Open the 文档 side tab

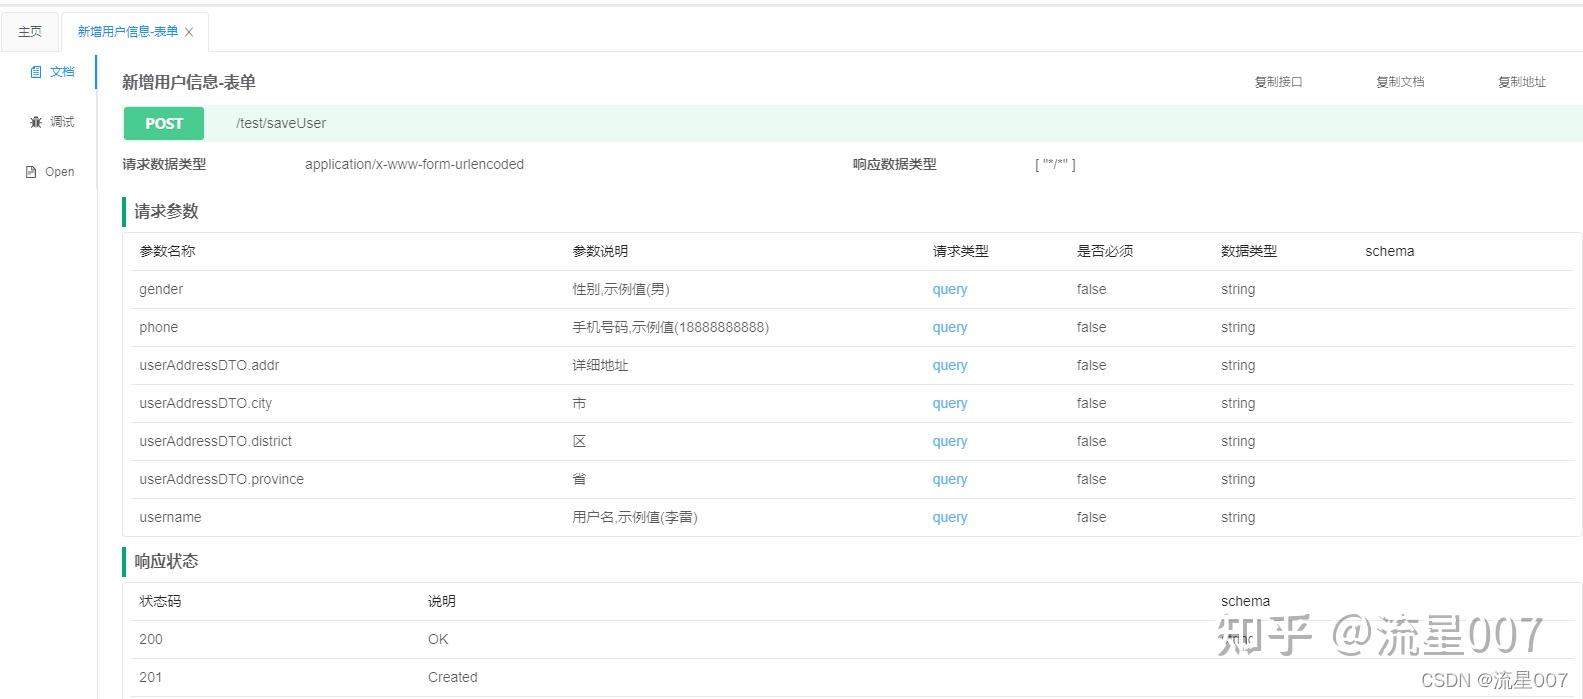click(x=52, y=72)
